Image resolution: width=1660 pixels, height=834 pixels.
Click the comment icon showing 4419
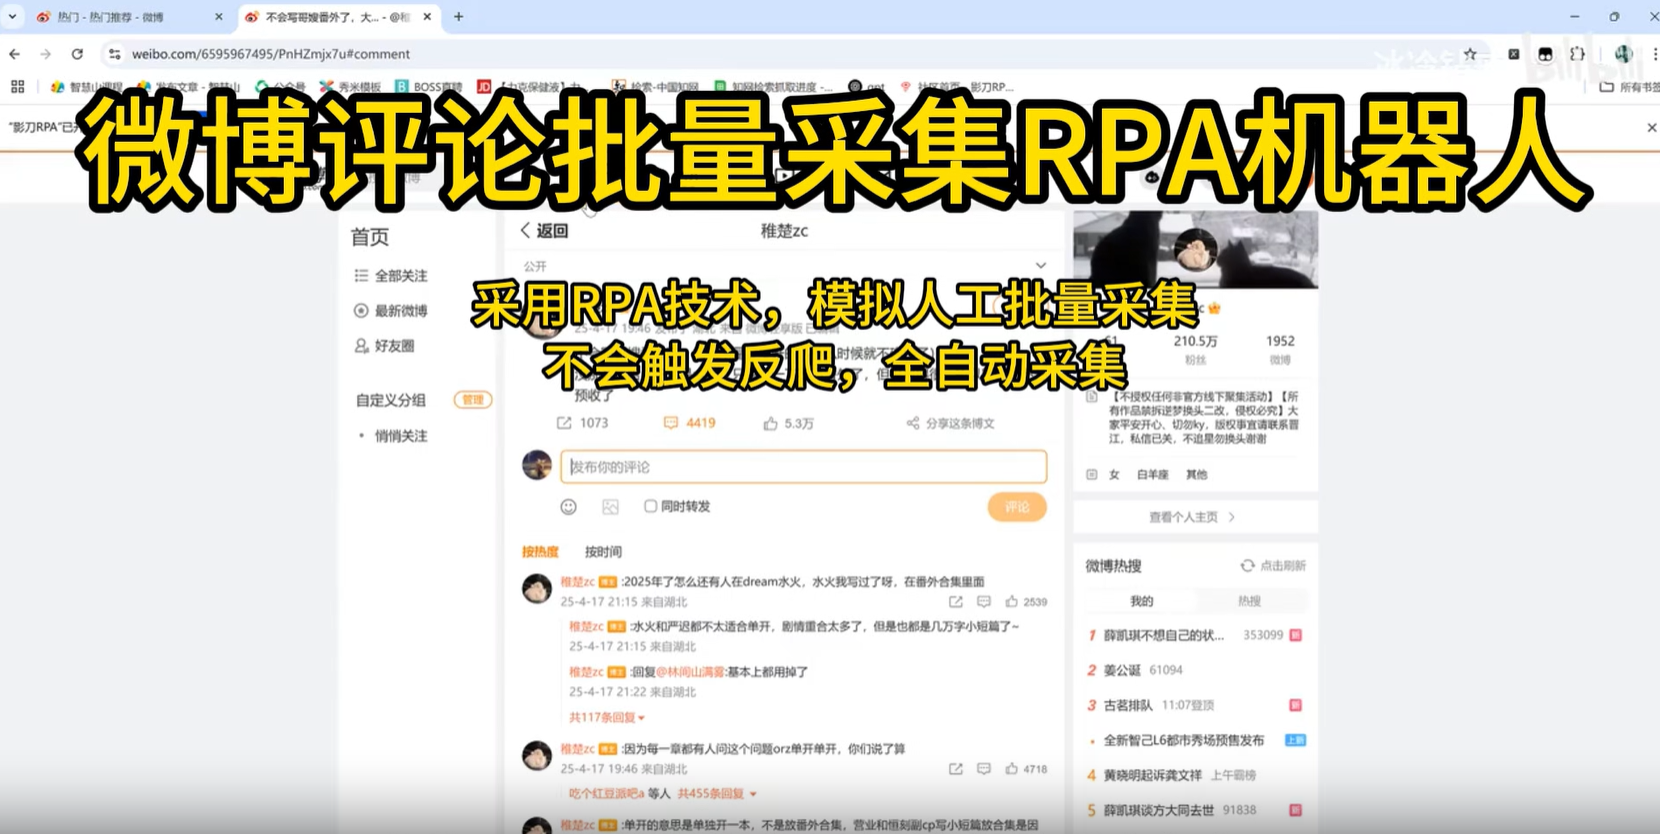pos(671,423)
